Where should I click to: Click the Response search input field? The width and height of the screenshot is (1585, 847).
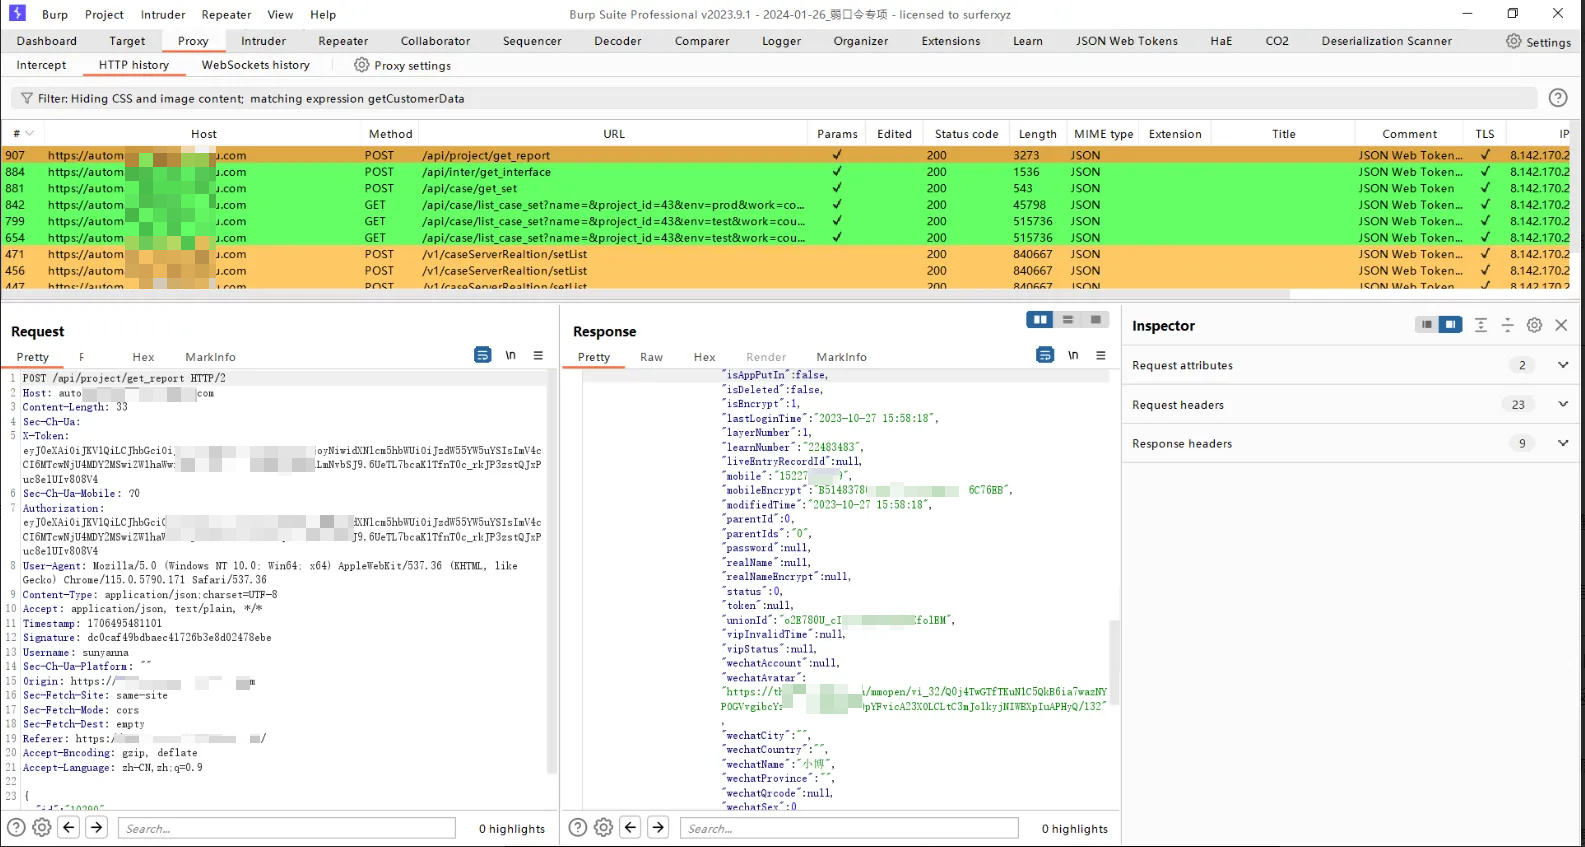(849, 828)
